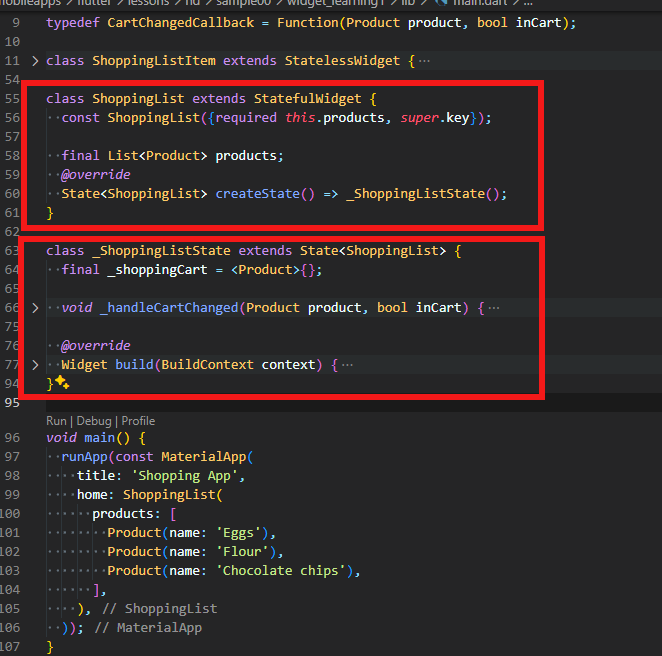Viewport: 662px width, 656px height.
Task: Unfold the _handleCartChanged method using its chevron
Action: pos(36,308)
